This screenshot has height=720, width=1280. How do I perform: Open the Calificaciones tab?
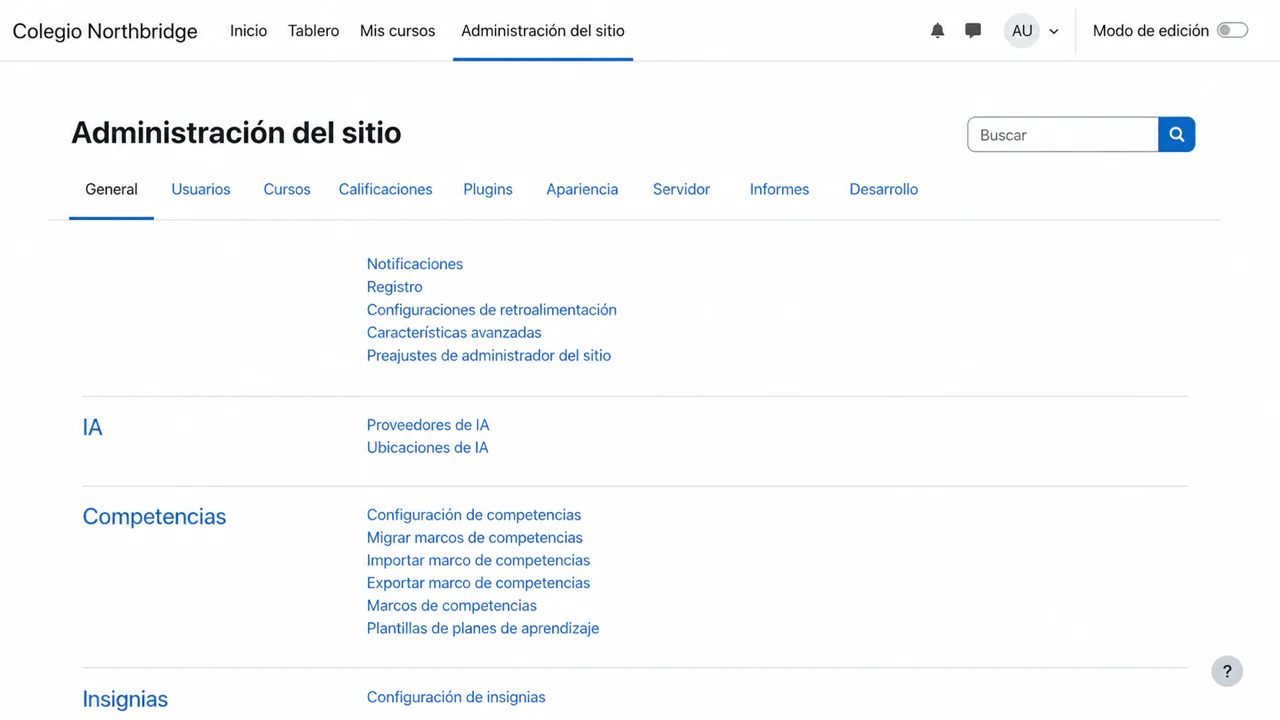(x=386, y=189)
